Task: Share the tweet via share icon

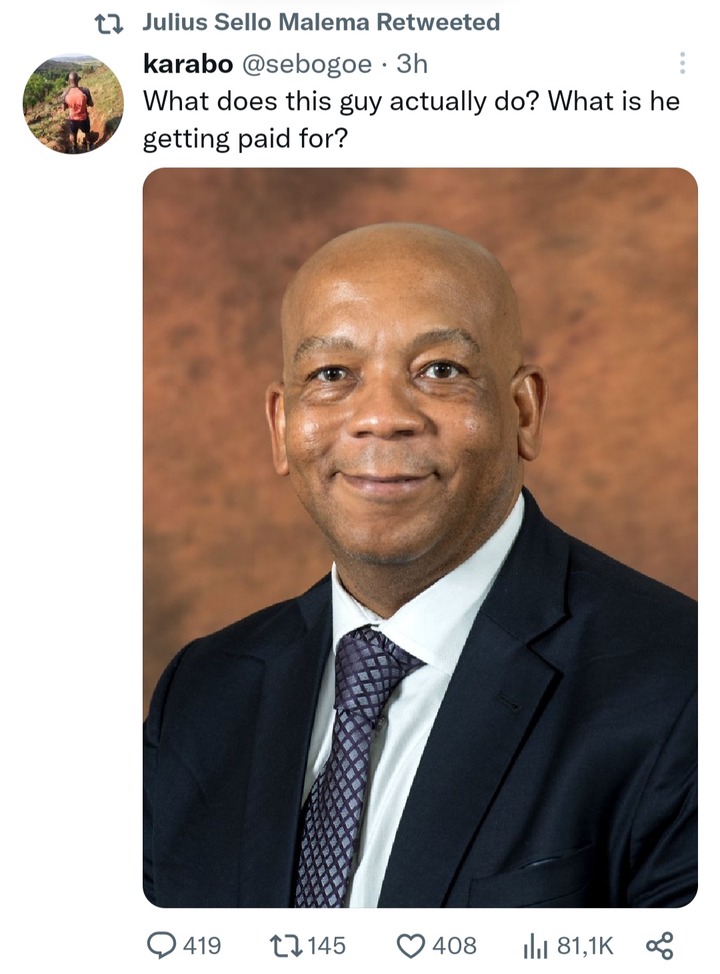Action: coord(659,945)
